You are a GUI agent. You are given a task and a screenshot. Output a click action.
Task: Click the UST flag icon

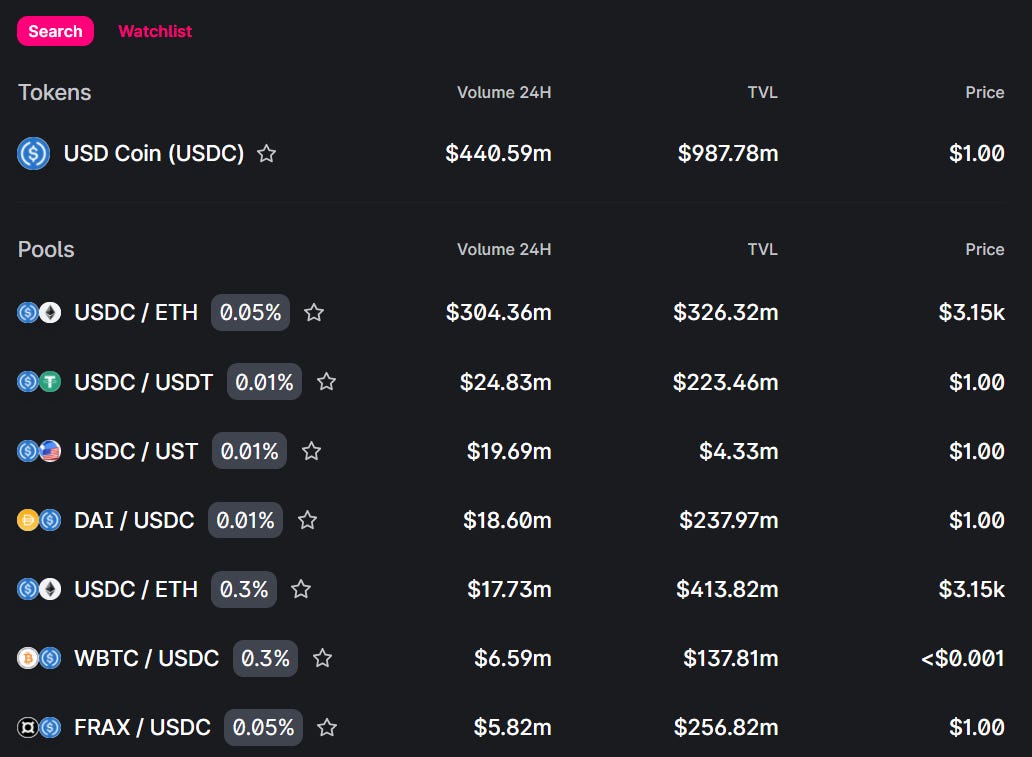pyautogui.click(x=48, y=451)
